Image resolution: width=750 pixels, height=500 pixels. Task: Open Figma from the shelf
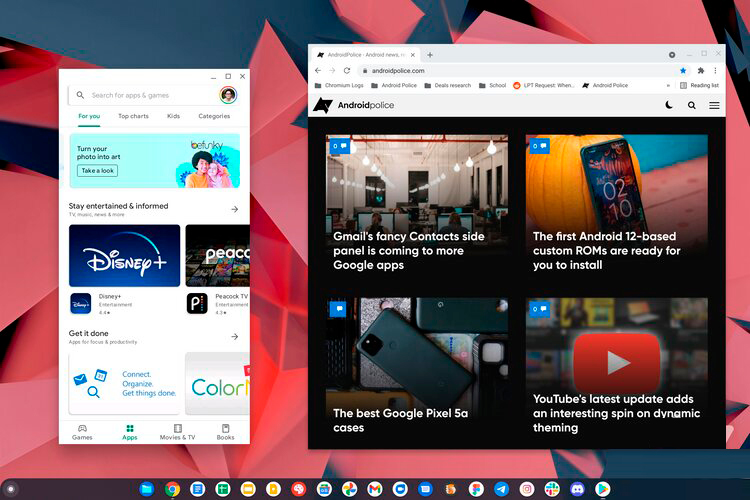[476, 489]
